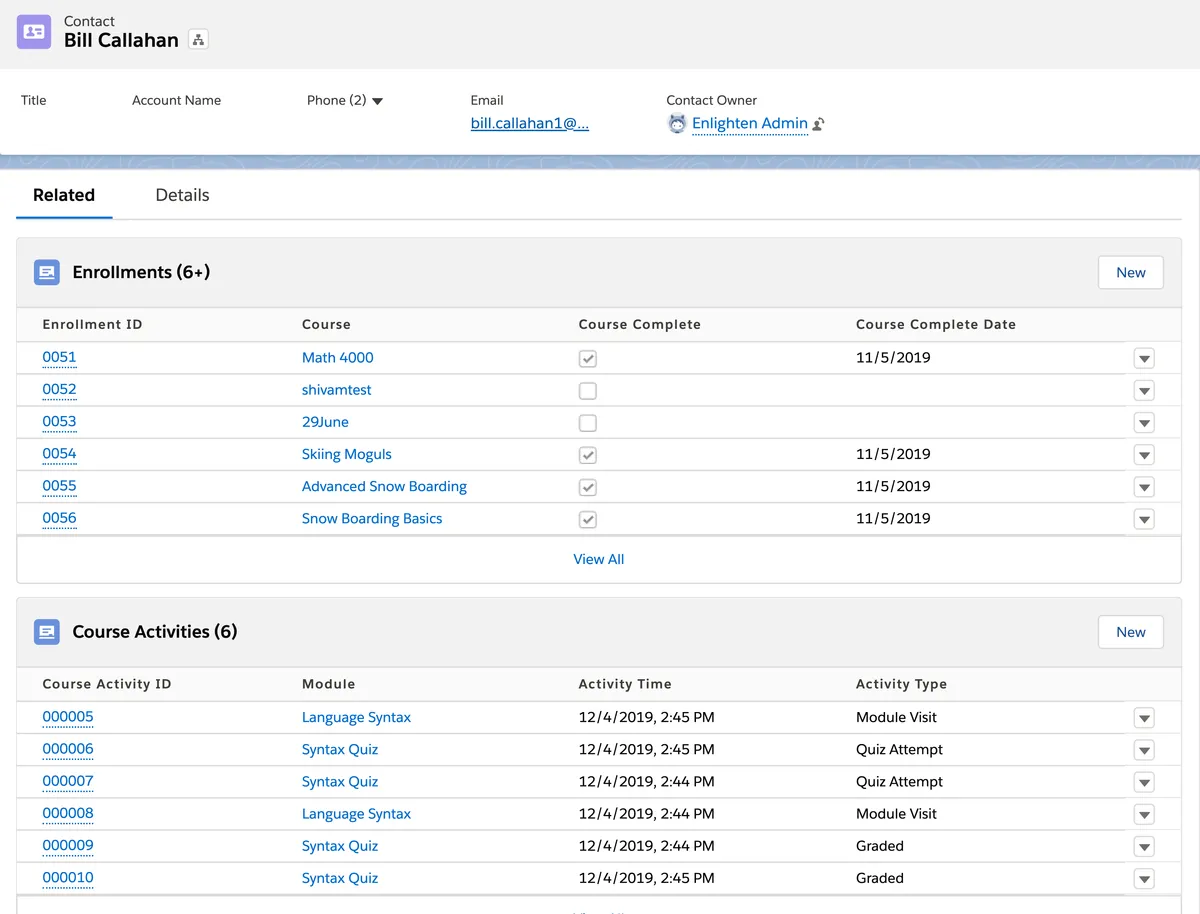Viewport: 1200px width, 914px height.
Task: Open the Snow Boarding Basics course
Action: pyautogui.click(x=372, y=518)
